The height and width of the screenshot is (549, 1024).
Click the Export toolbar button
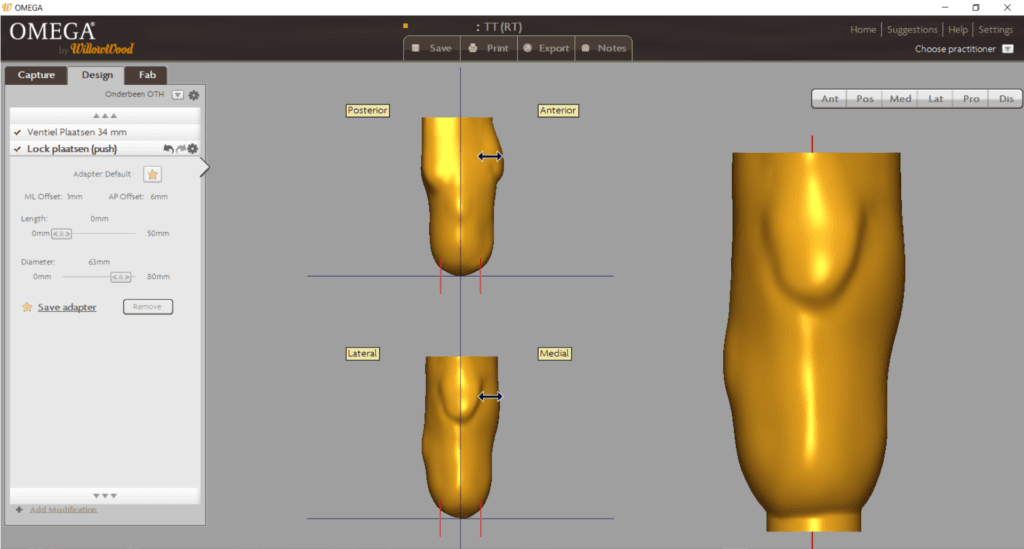[x=545, y=48]
